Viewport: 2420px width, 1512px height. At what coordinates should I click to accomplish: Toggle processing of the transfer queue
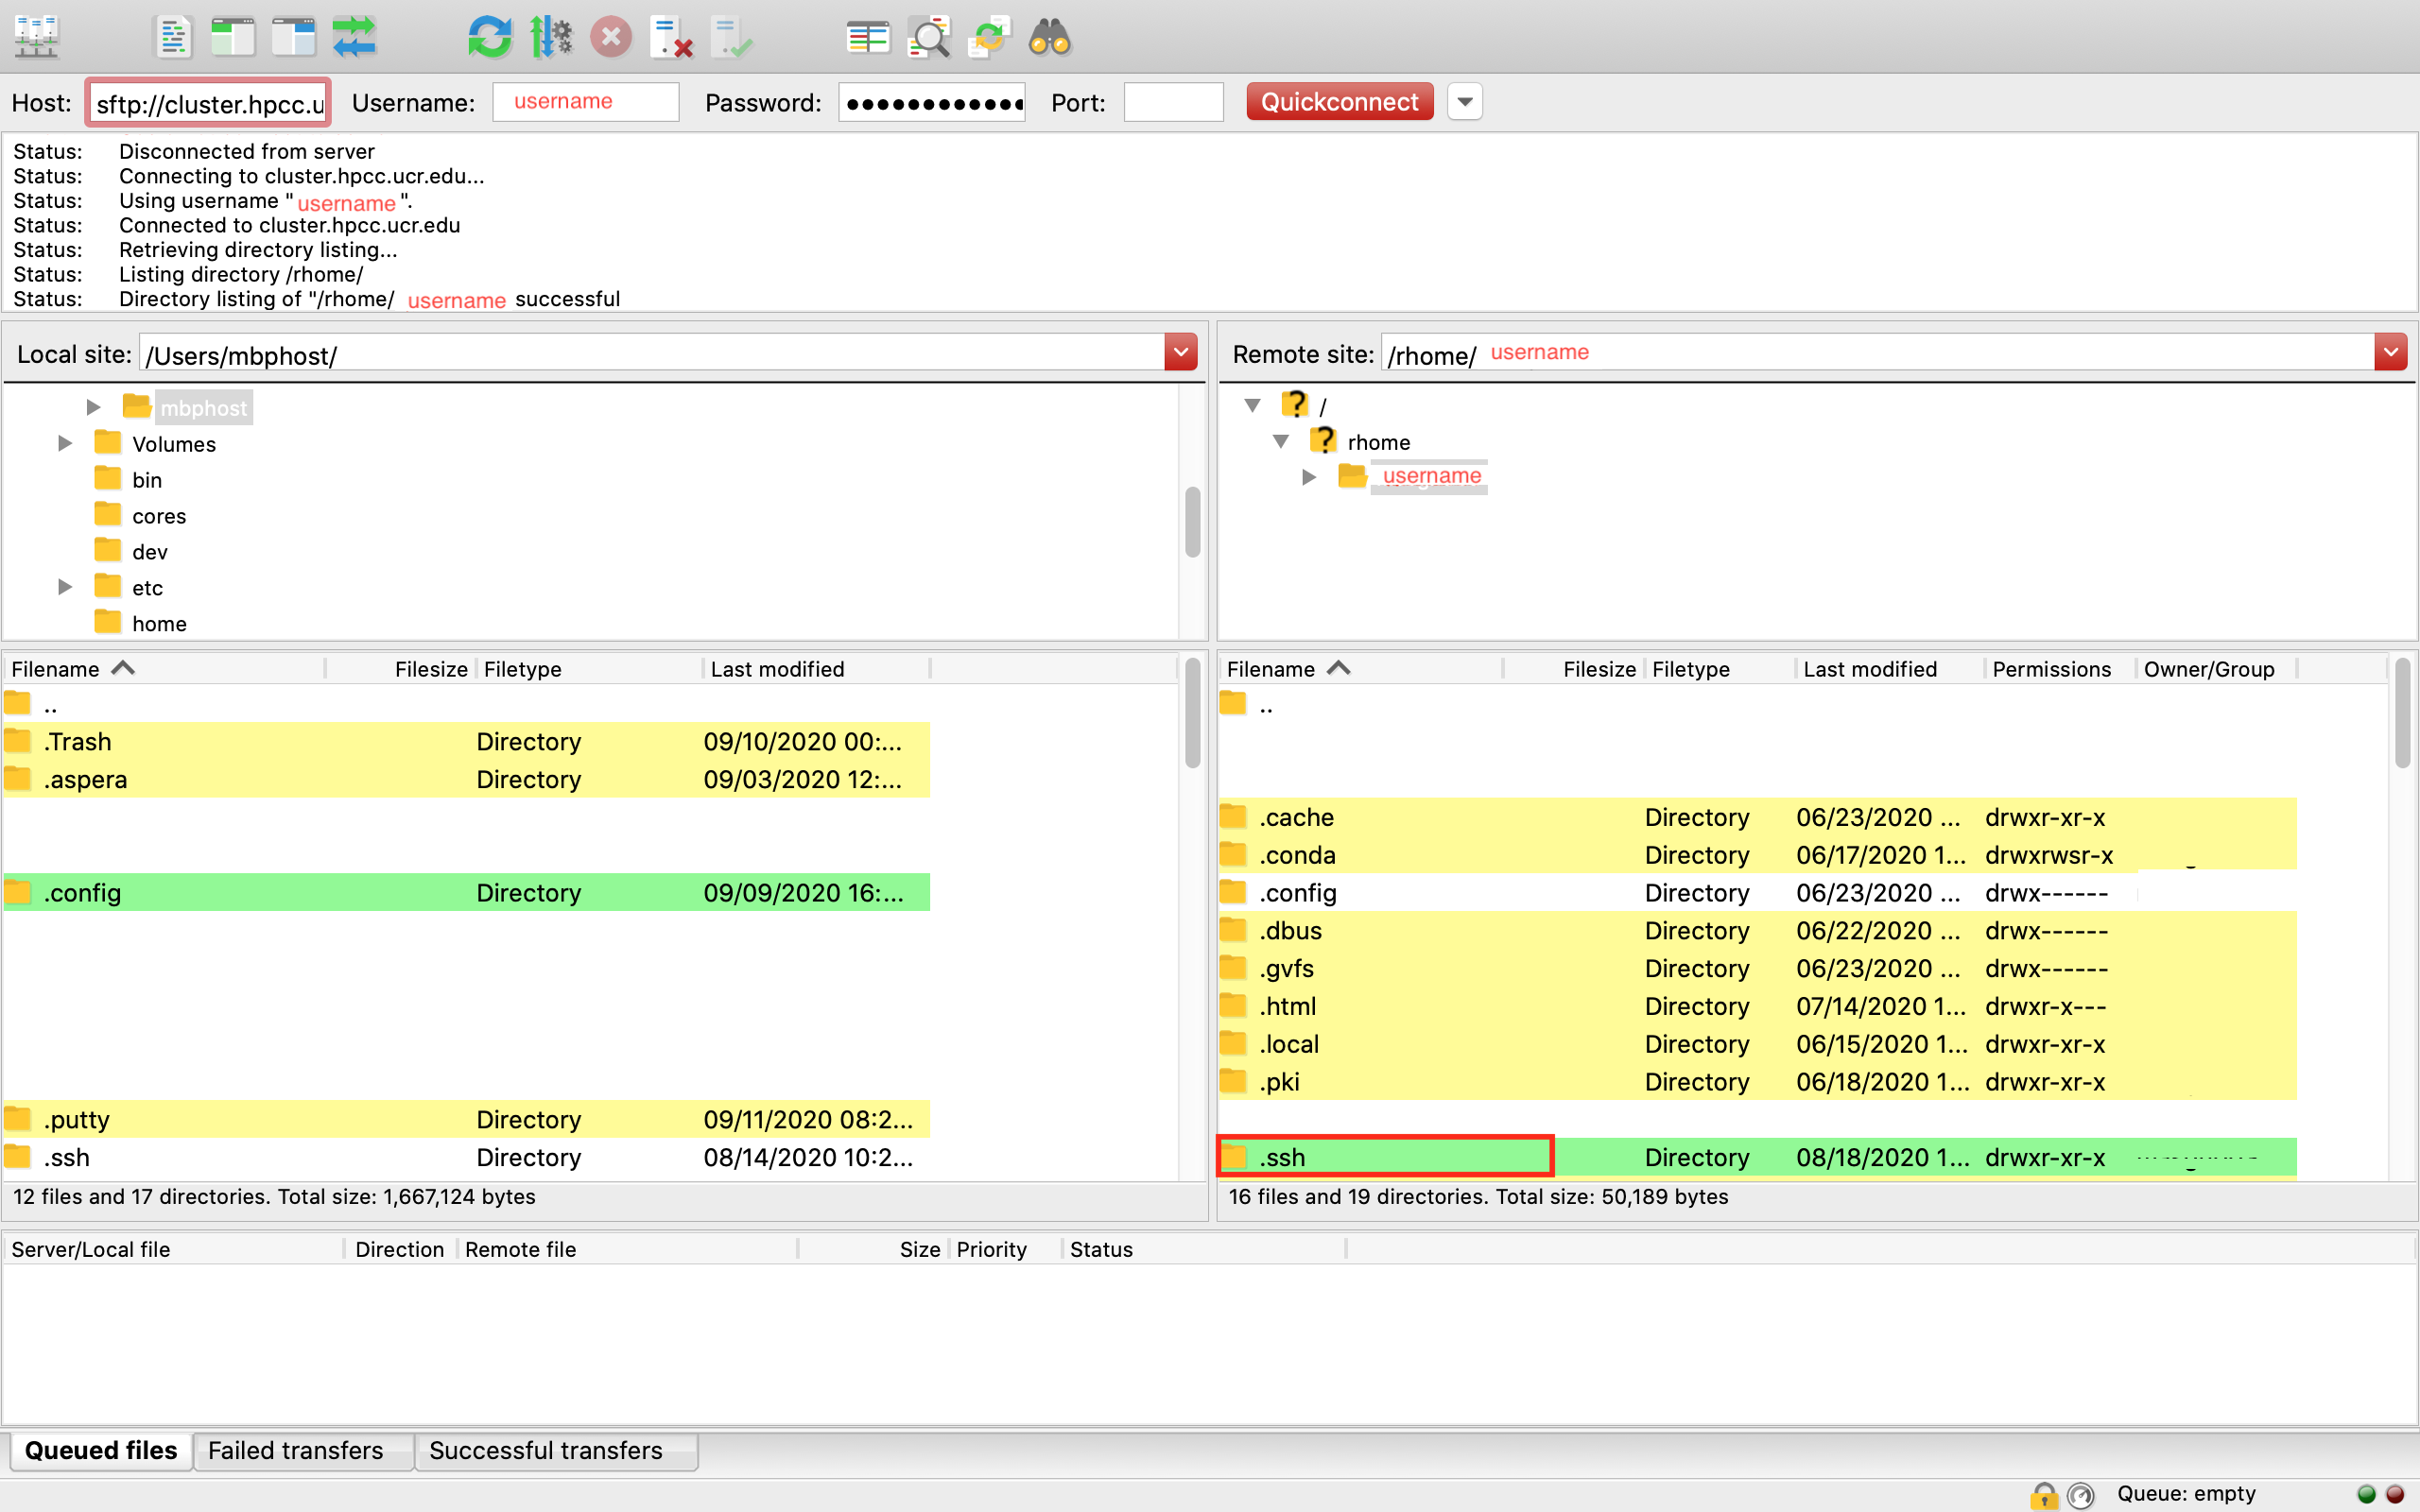coord(551,37)
